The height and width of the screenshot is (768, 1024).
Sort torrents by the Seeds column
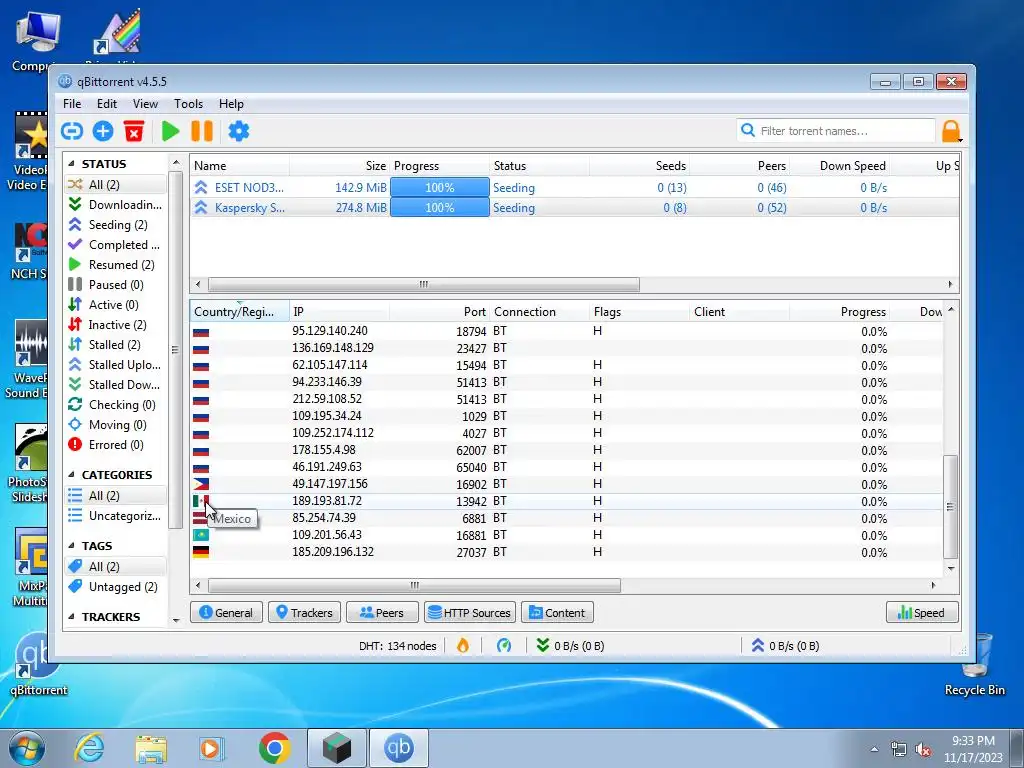[639, 166]
